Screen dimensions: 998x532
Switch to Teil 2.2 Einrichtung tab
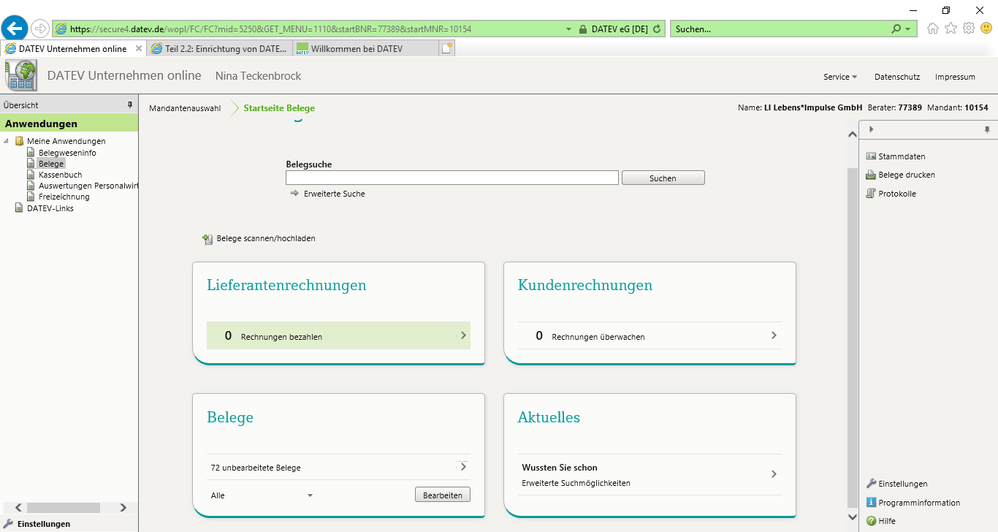(x=220, y=48)
